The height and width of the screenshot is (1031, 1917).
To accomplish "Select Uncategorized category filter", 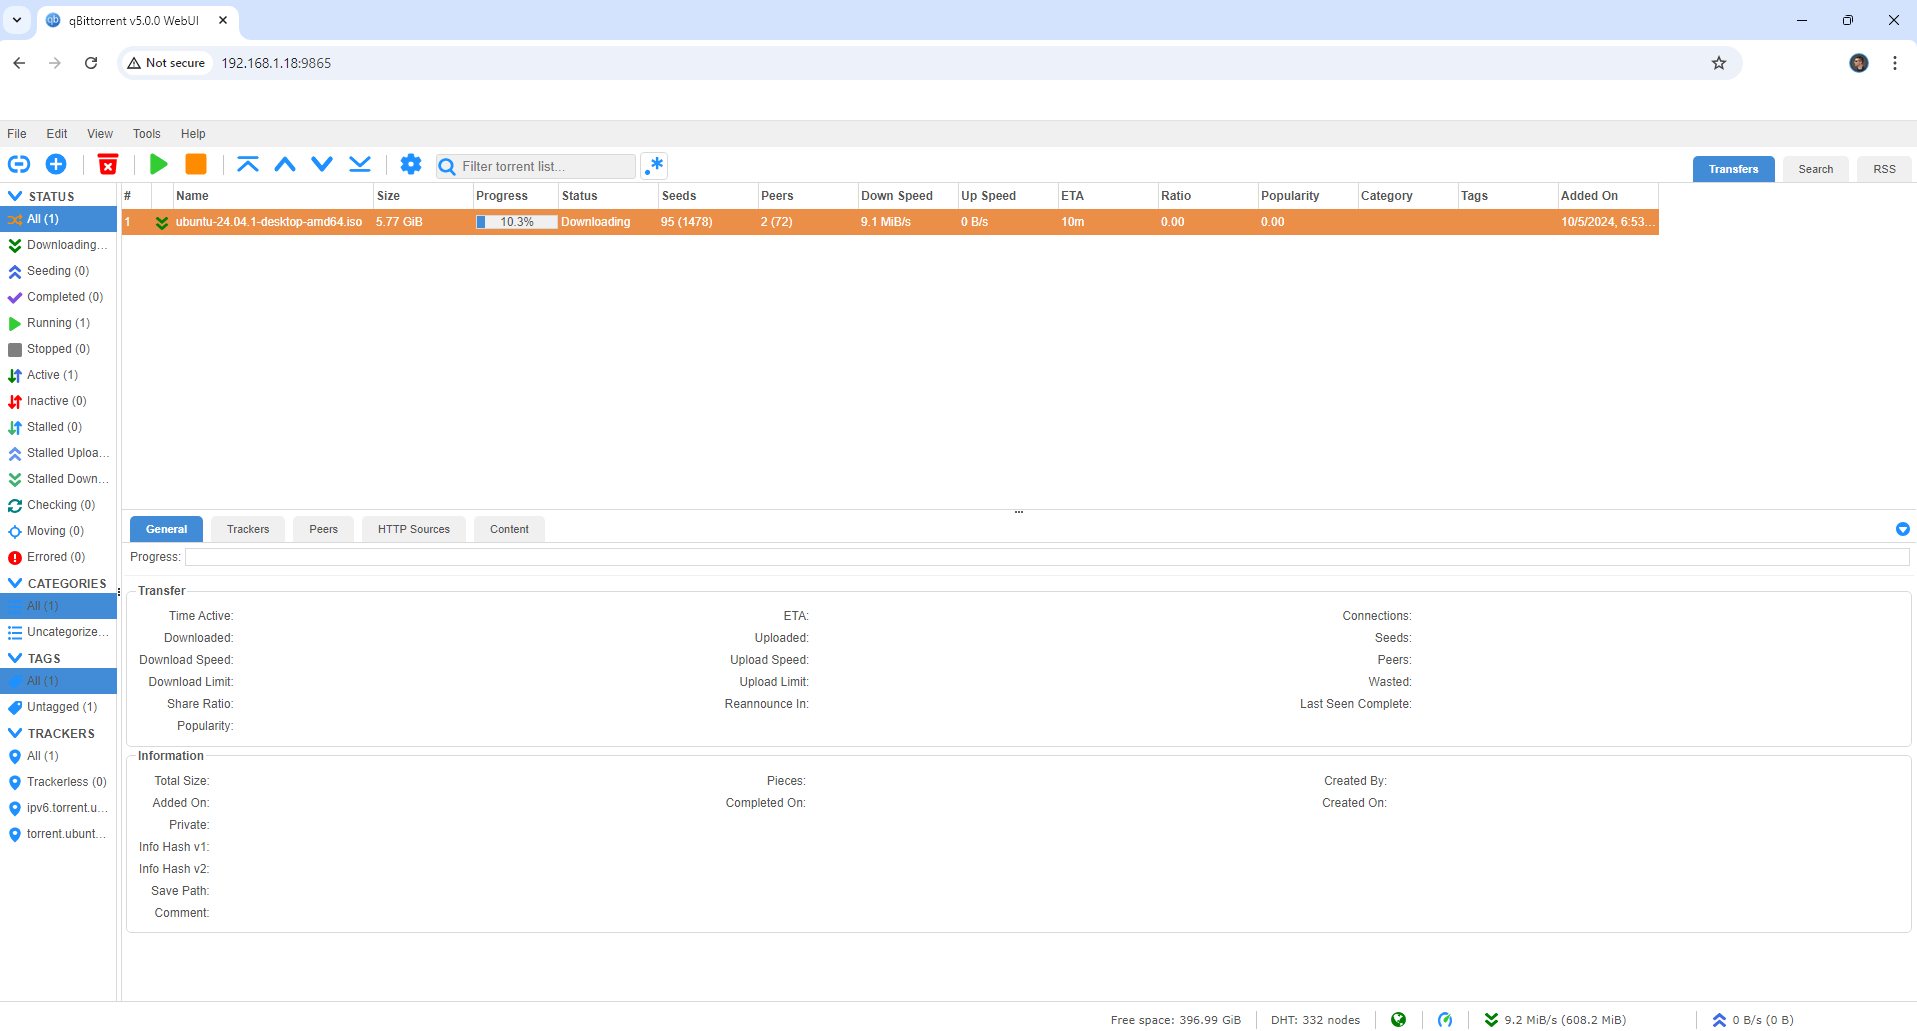I will (58, 632).
